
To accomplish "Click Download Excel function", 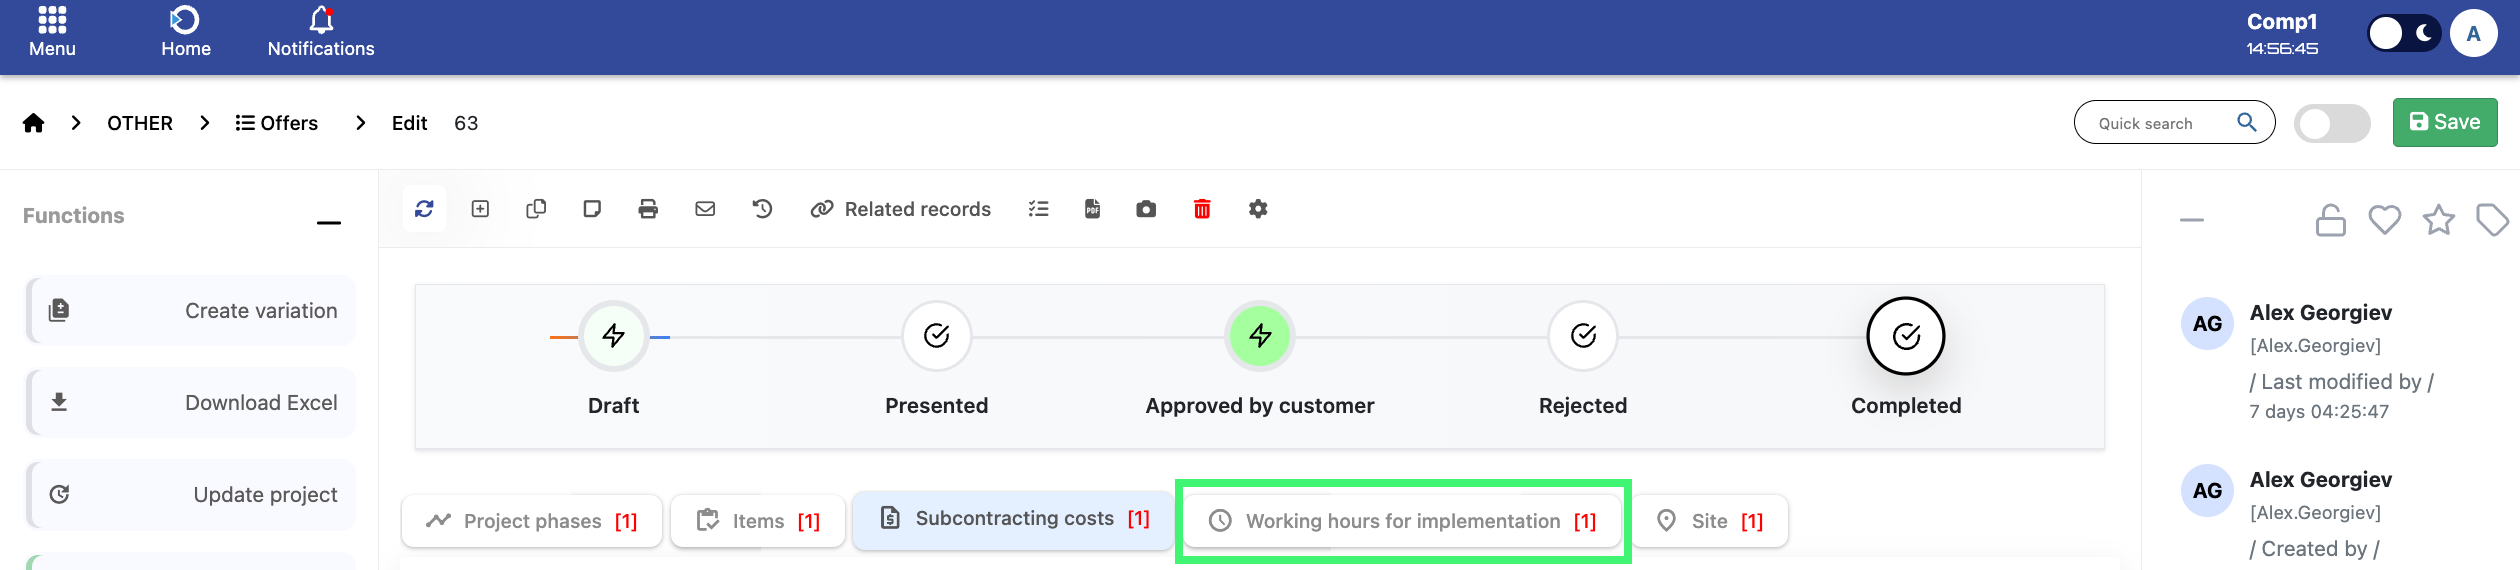I will tap(191, 402).
